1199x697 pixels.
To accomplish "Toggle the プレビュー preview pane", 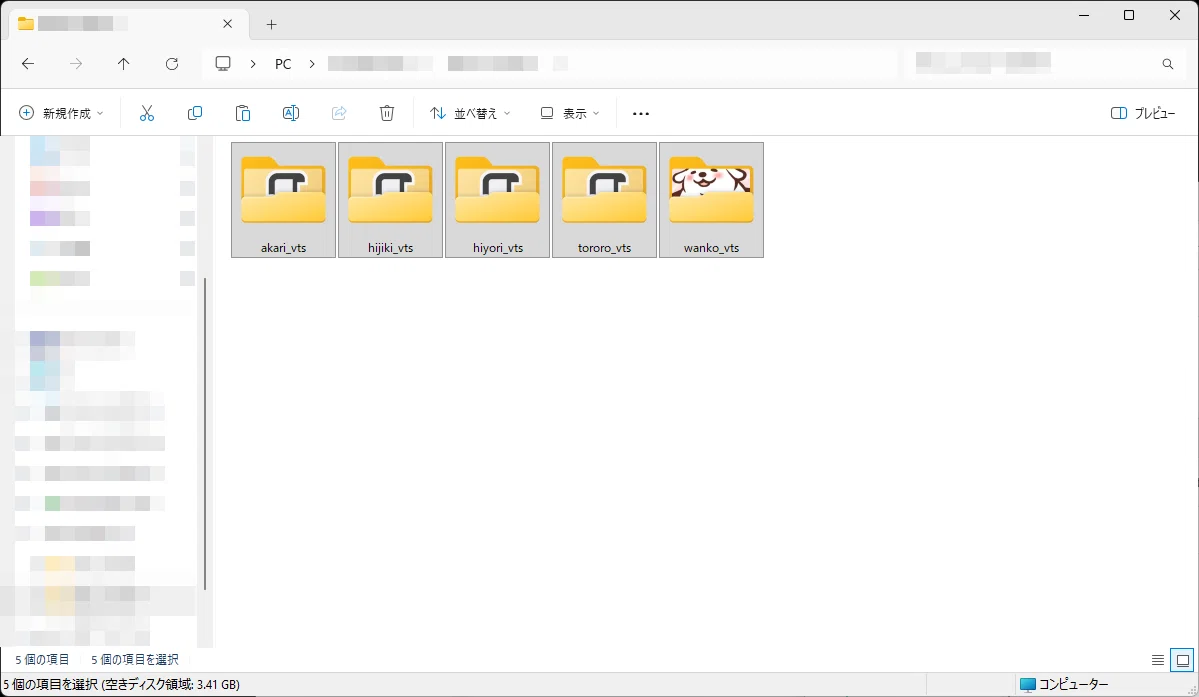I will (1142, 113).
